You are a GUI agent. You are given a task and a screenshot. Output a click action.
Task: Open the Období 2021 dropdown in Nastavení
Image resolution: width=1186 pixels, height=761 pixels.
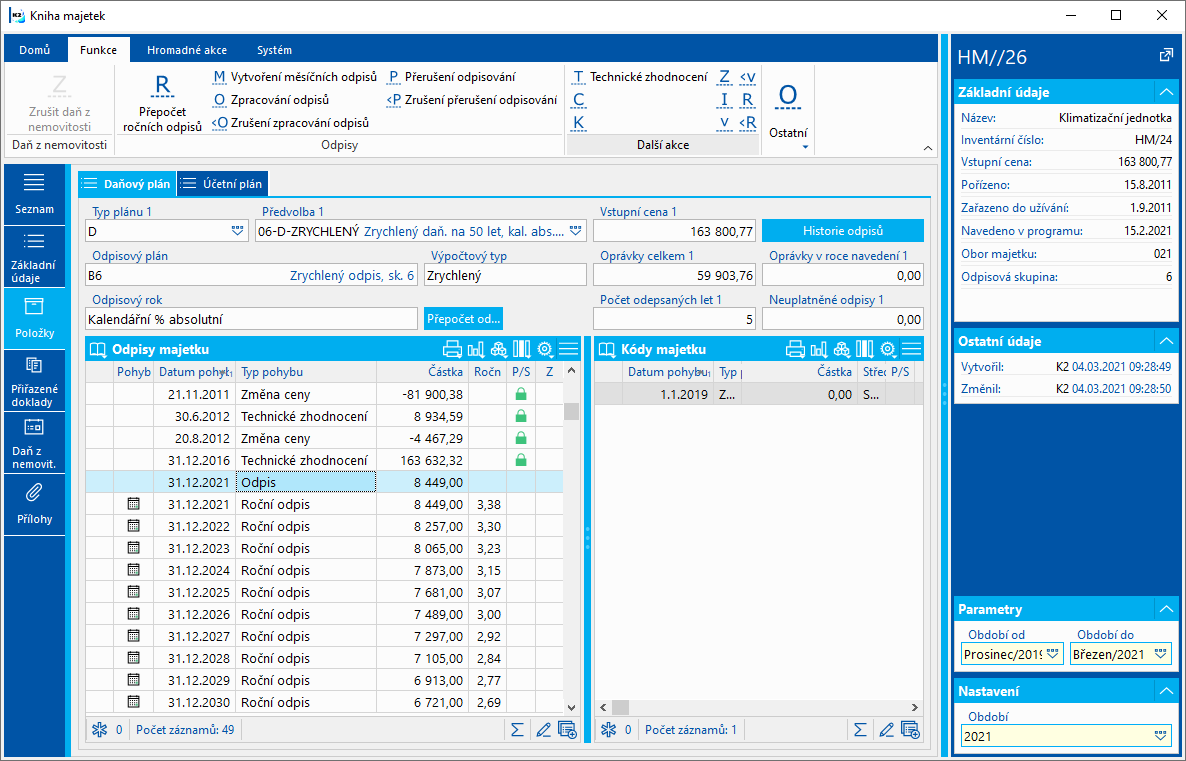point(1161,735)
